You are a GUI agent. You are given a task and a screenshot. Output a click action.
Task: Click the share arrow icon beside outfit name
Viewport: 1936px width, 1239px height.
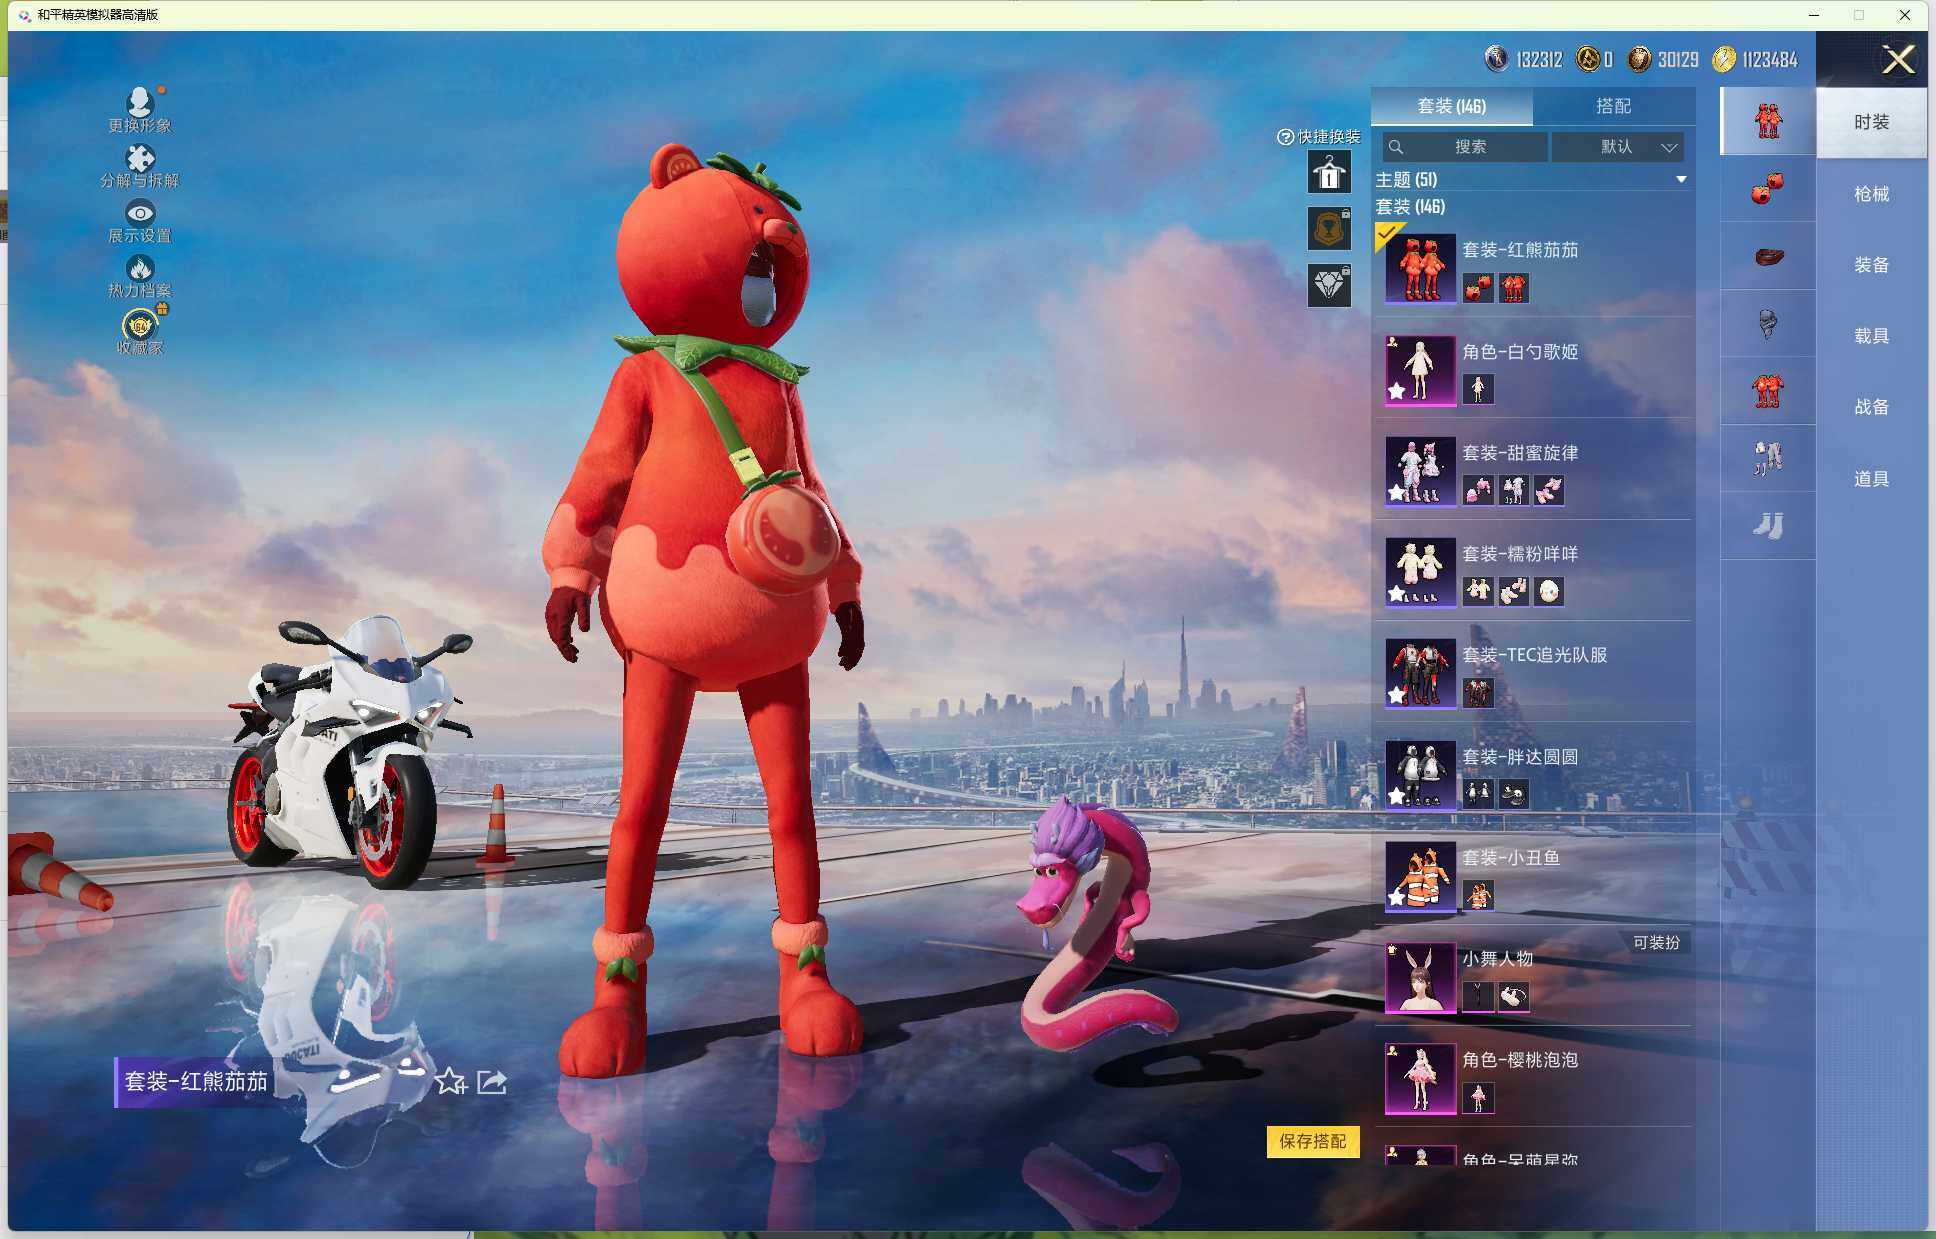(492, 1082)
